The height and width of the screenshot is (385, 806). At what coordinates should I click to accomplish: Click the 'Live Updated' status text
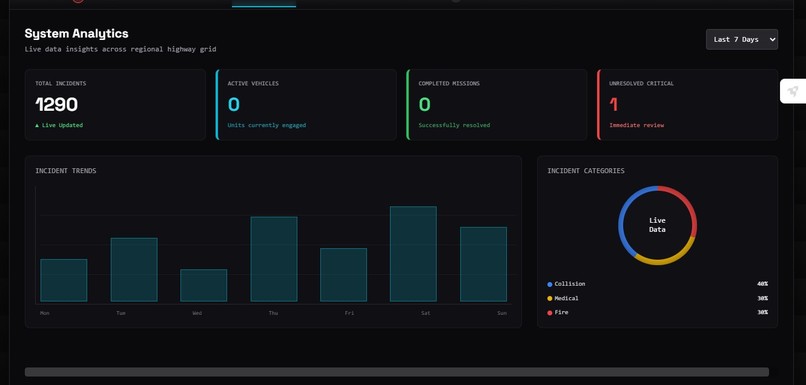(x=59, y=125)
